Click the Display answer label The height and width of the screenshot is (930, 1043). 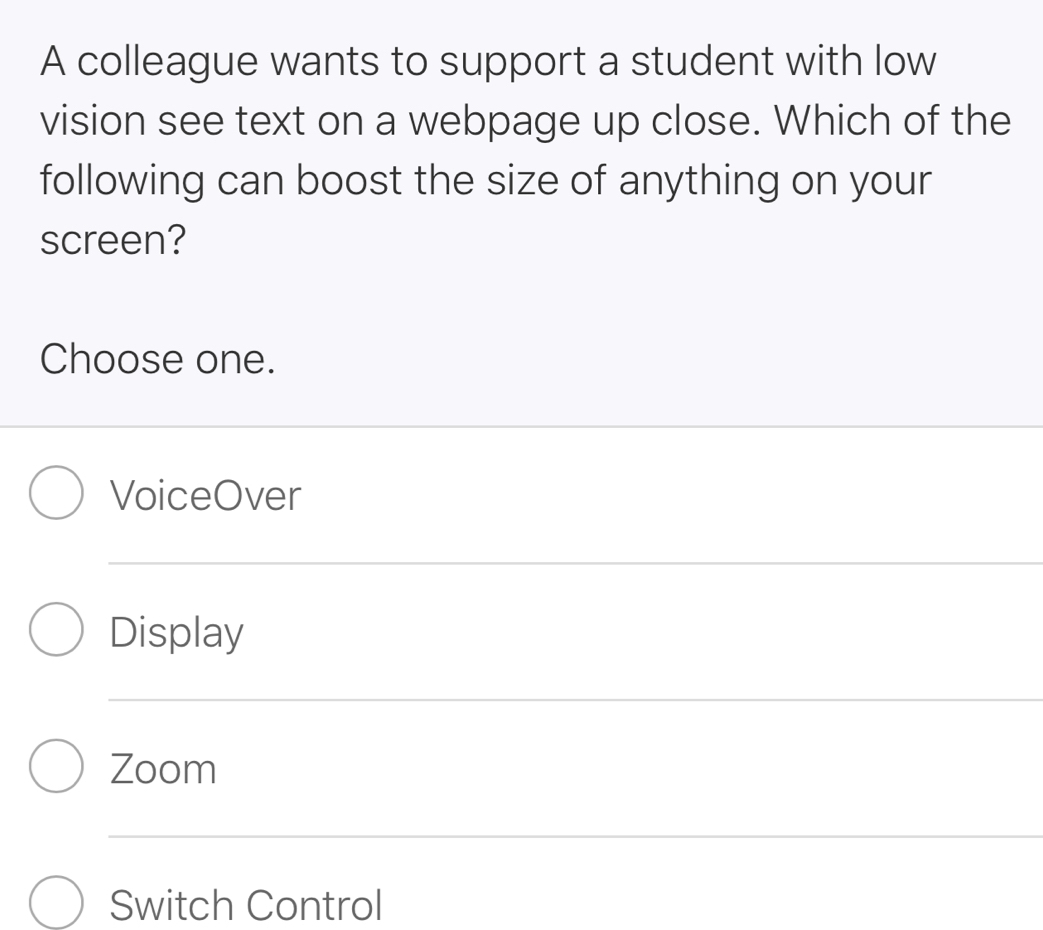176,631
